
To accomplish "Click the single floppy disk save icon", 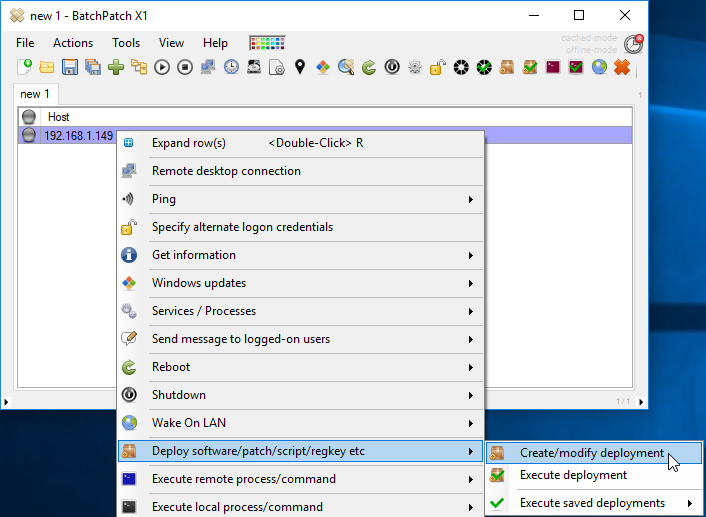I will pos(70,67).
